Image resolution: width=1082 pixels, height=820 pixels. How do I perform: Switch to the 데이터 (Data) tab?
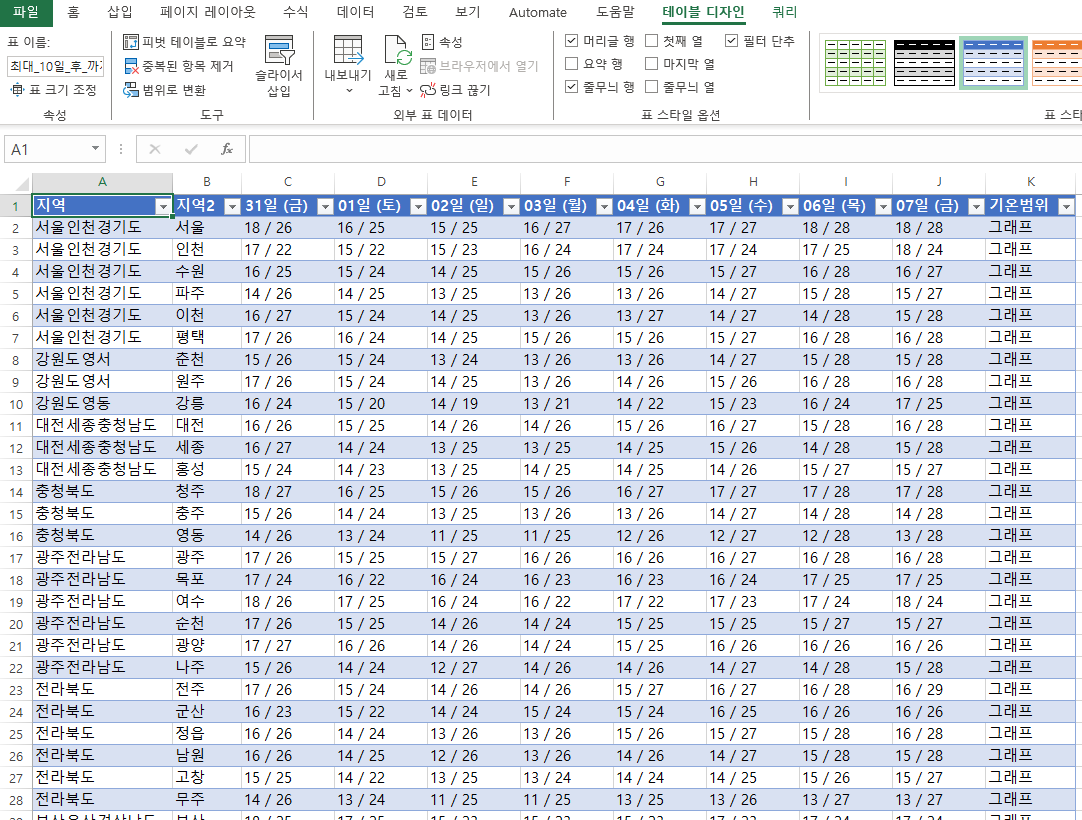tap(355, 12)
